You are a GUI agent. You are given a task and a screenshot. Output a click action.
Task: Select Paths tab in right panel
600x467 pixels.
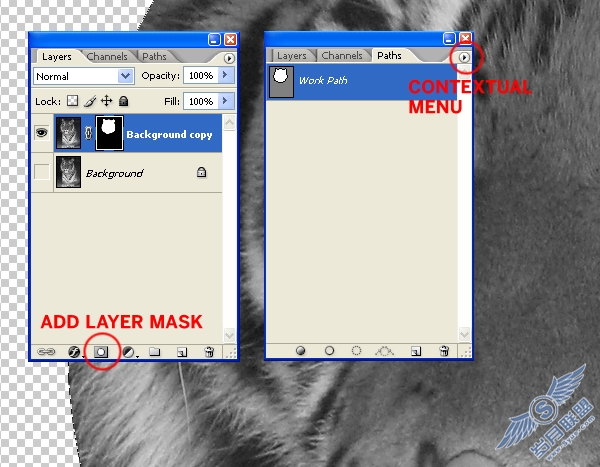389,56
